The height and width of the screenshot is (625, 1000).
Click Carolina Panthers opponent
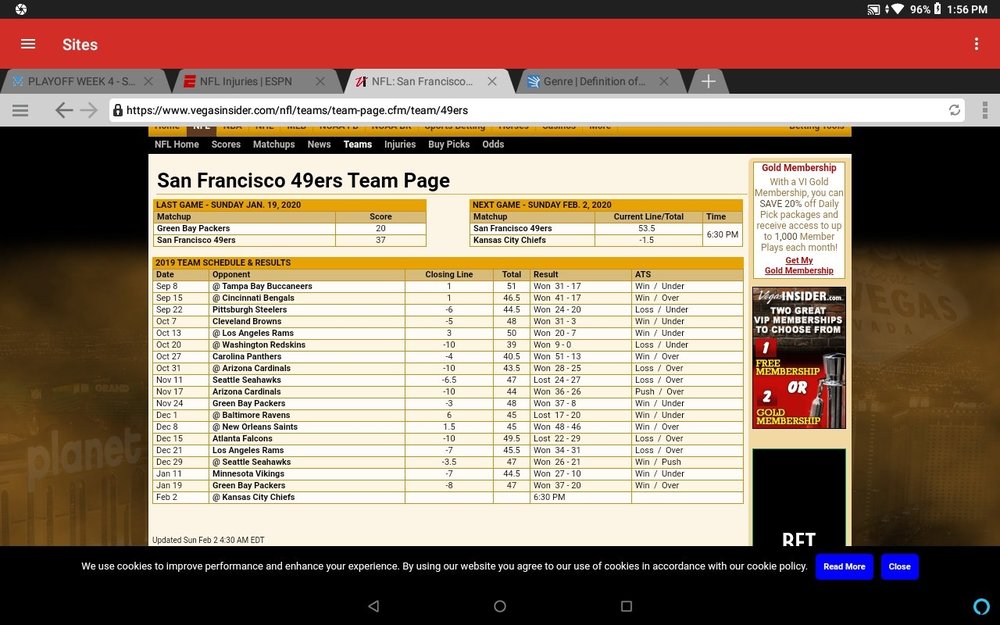coord(246,357)
